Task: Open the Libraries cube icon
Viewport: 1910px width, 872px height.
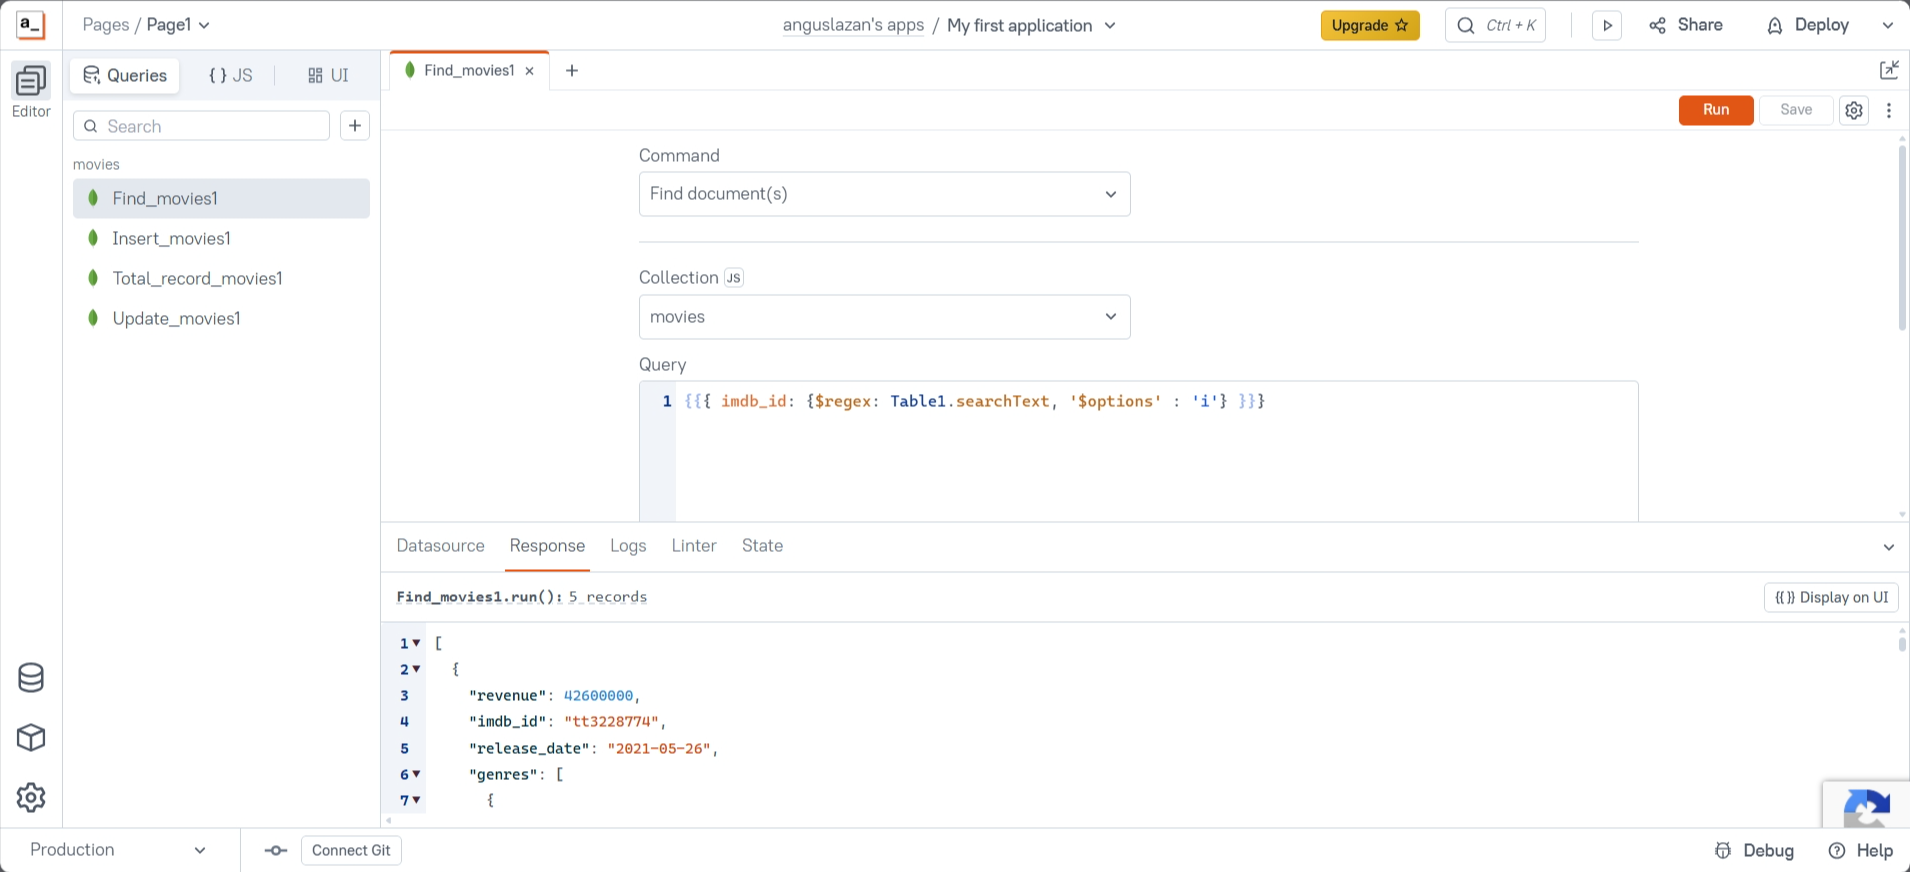Action: pyautogui.click(x=31, y=738)
